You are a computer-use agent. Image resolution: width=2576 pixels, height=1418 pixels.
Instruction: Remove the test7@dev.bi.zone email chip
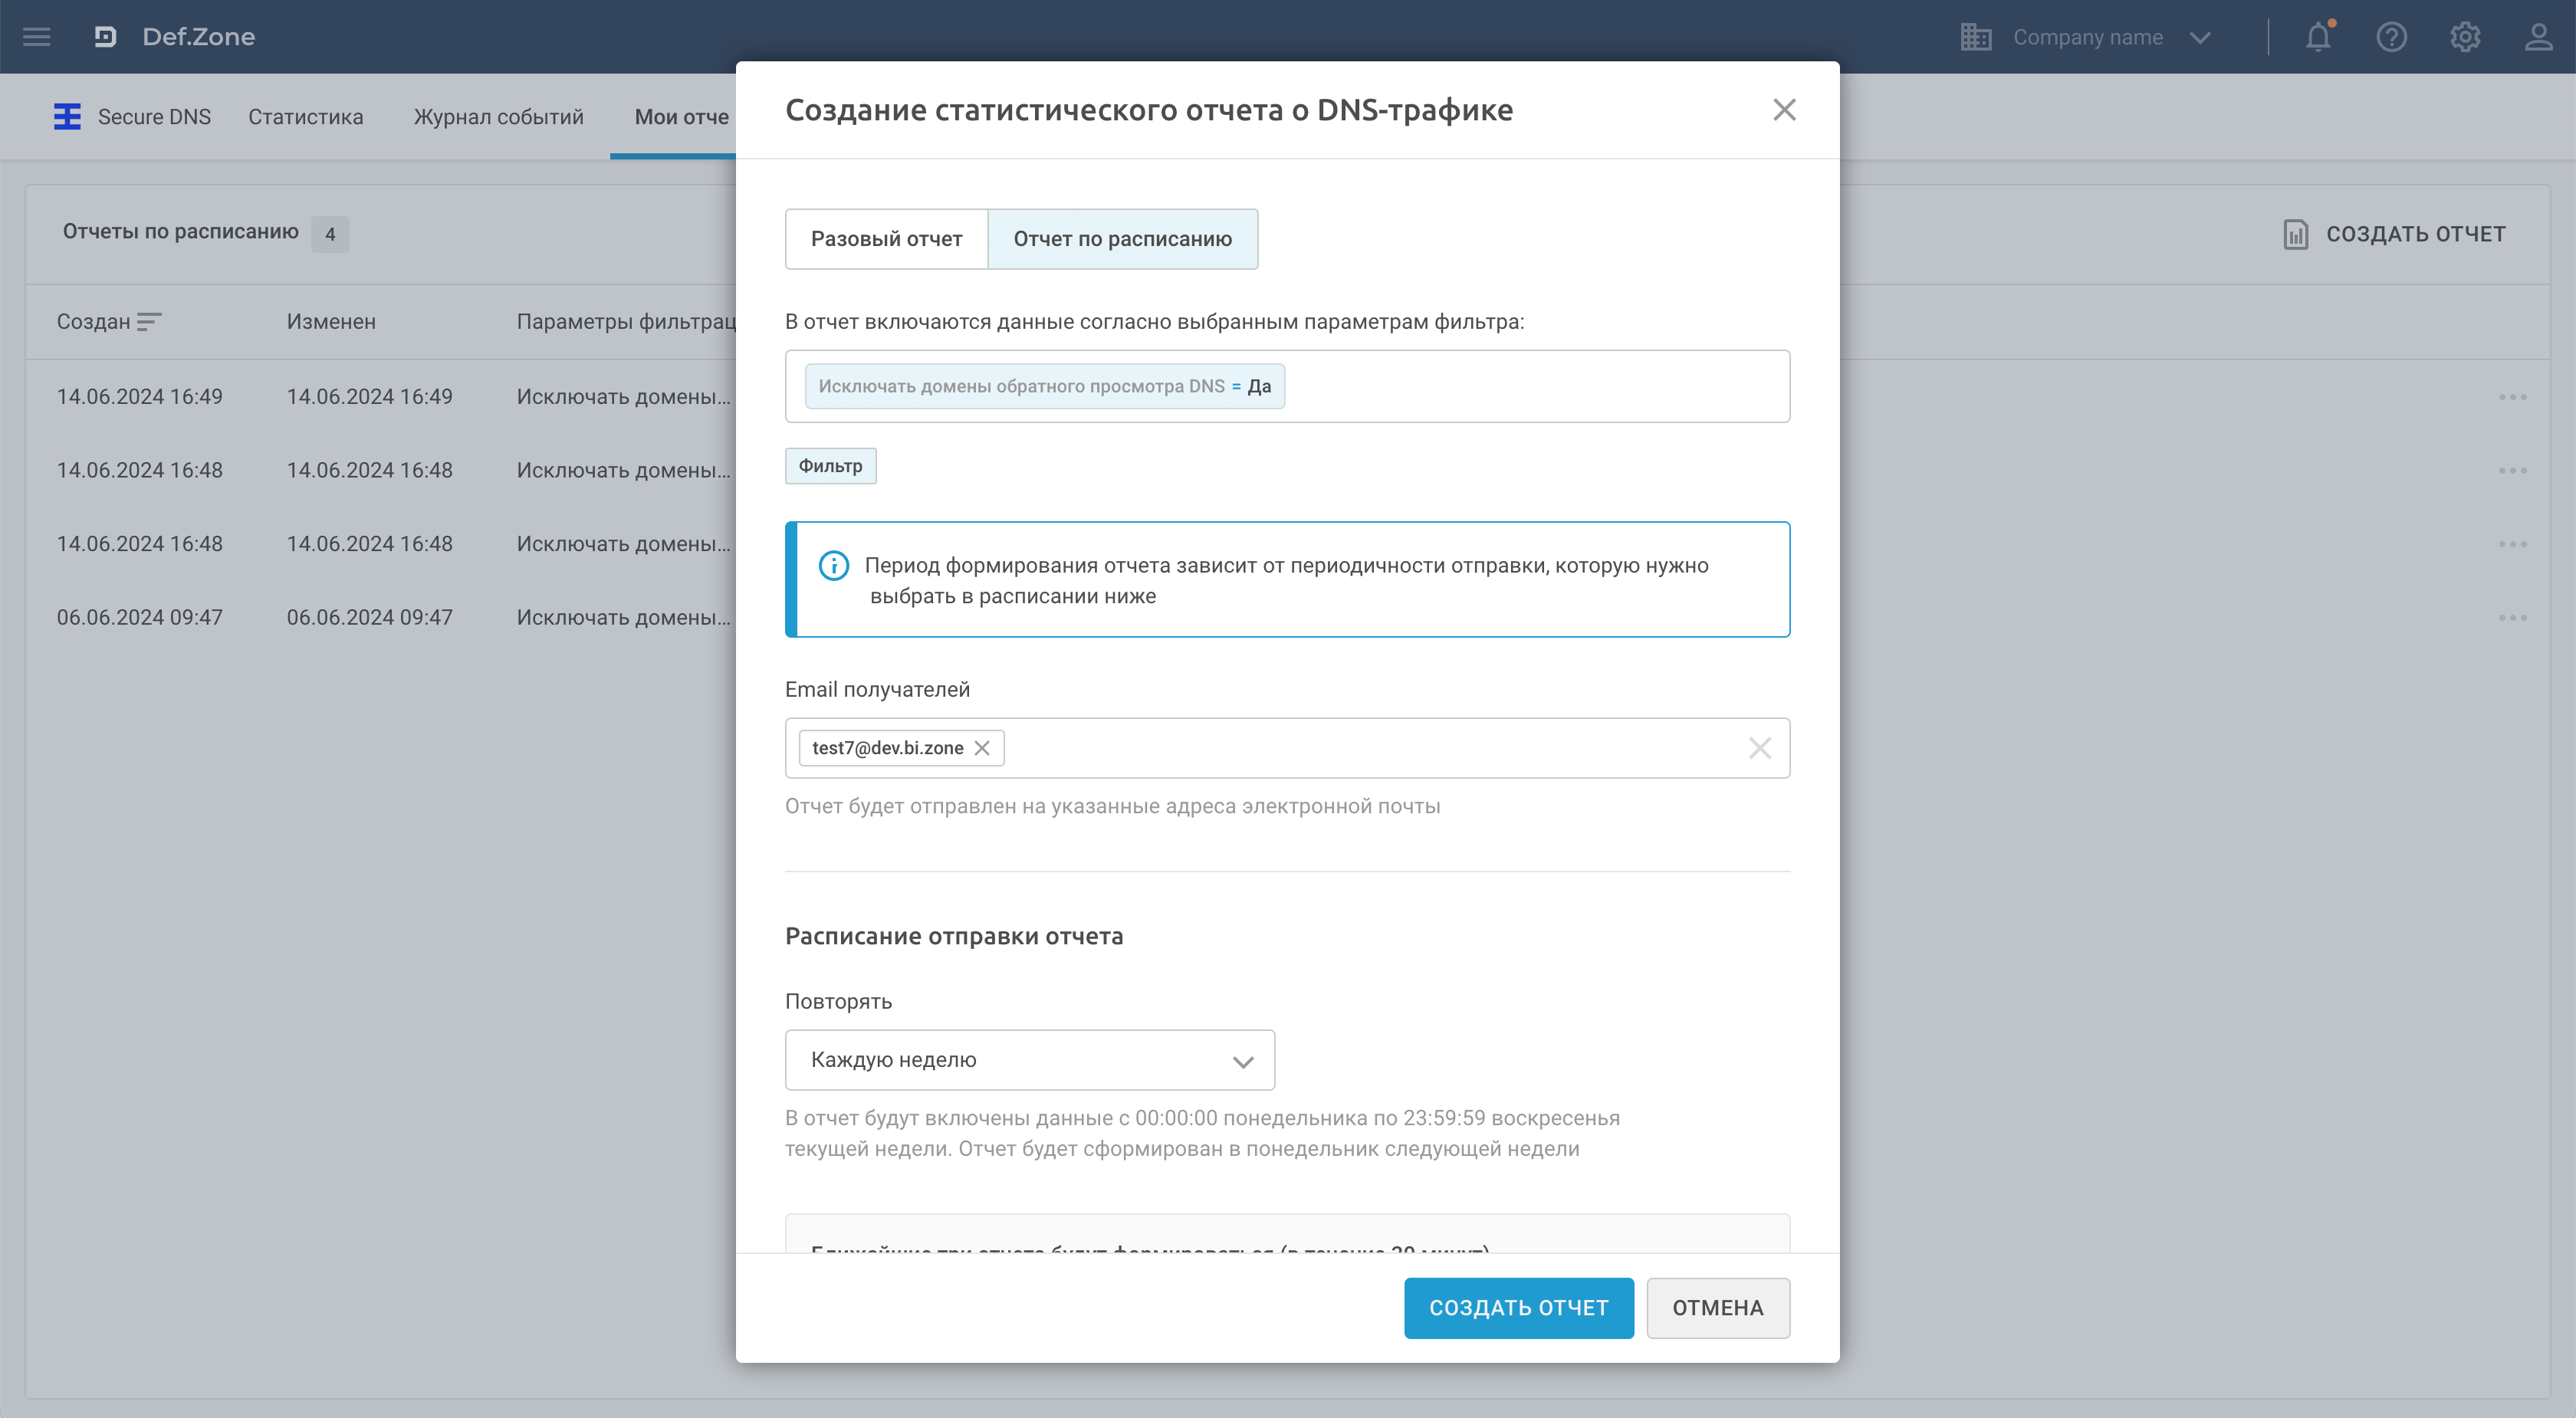[982, 748]
